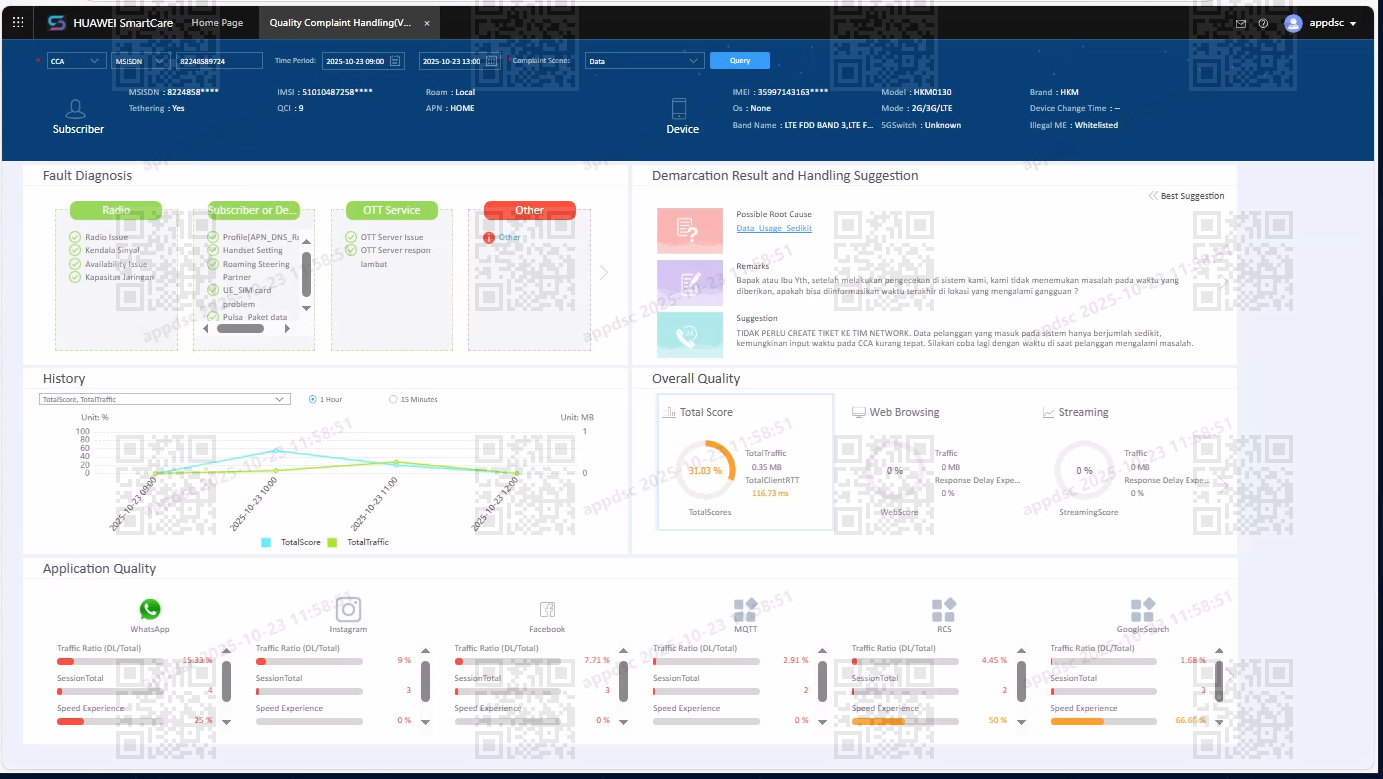Image resolution: width=1383 pixels, height=779 pixels.
Task: Click the OTT Server Issue check icon
Action: pyautogui.click(x=351, y=237)
